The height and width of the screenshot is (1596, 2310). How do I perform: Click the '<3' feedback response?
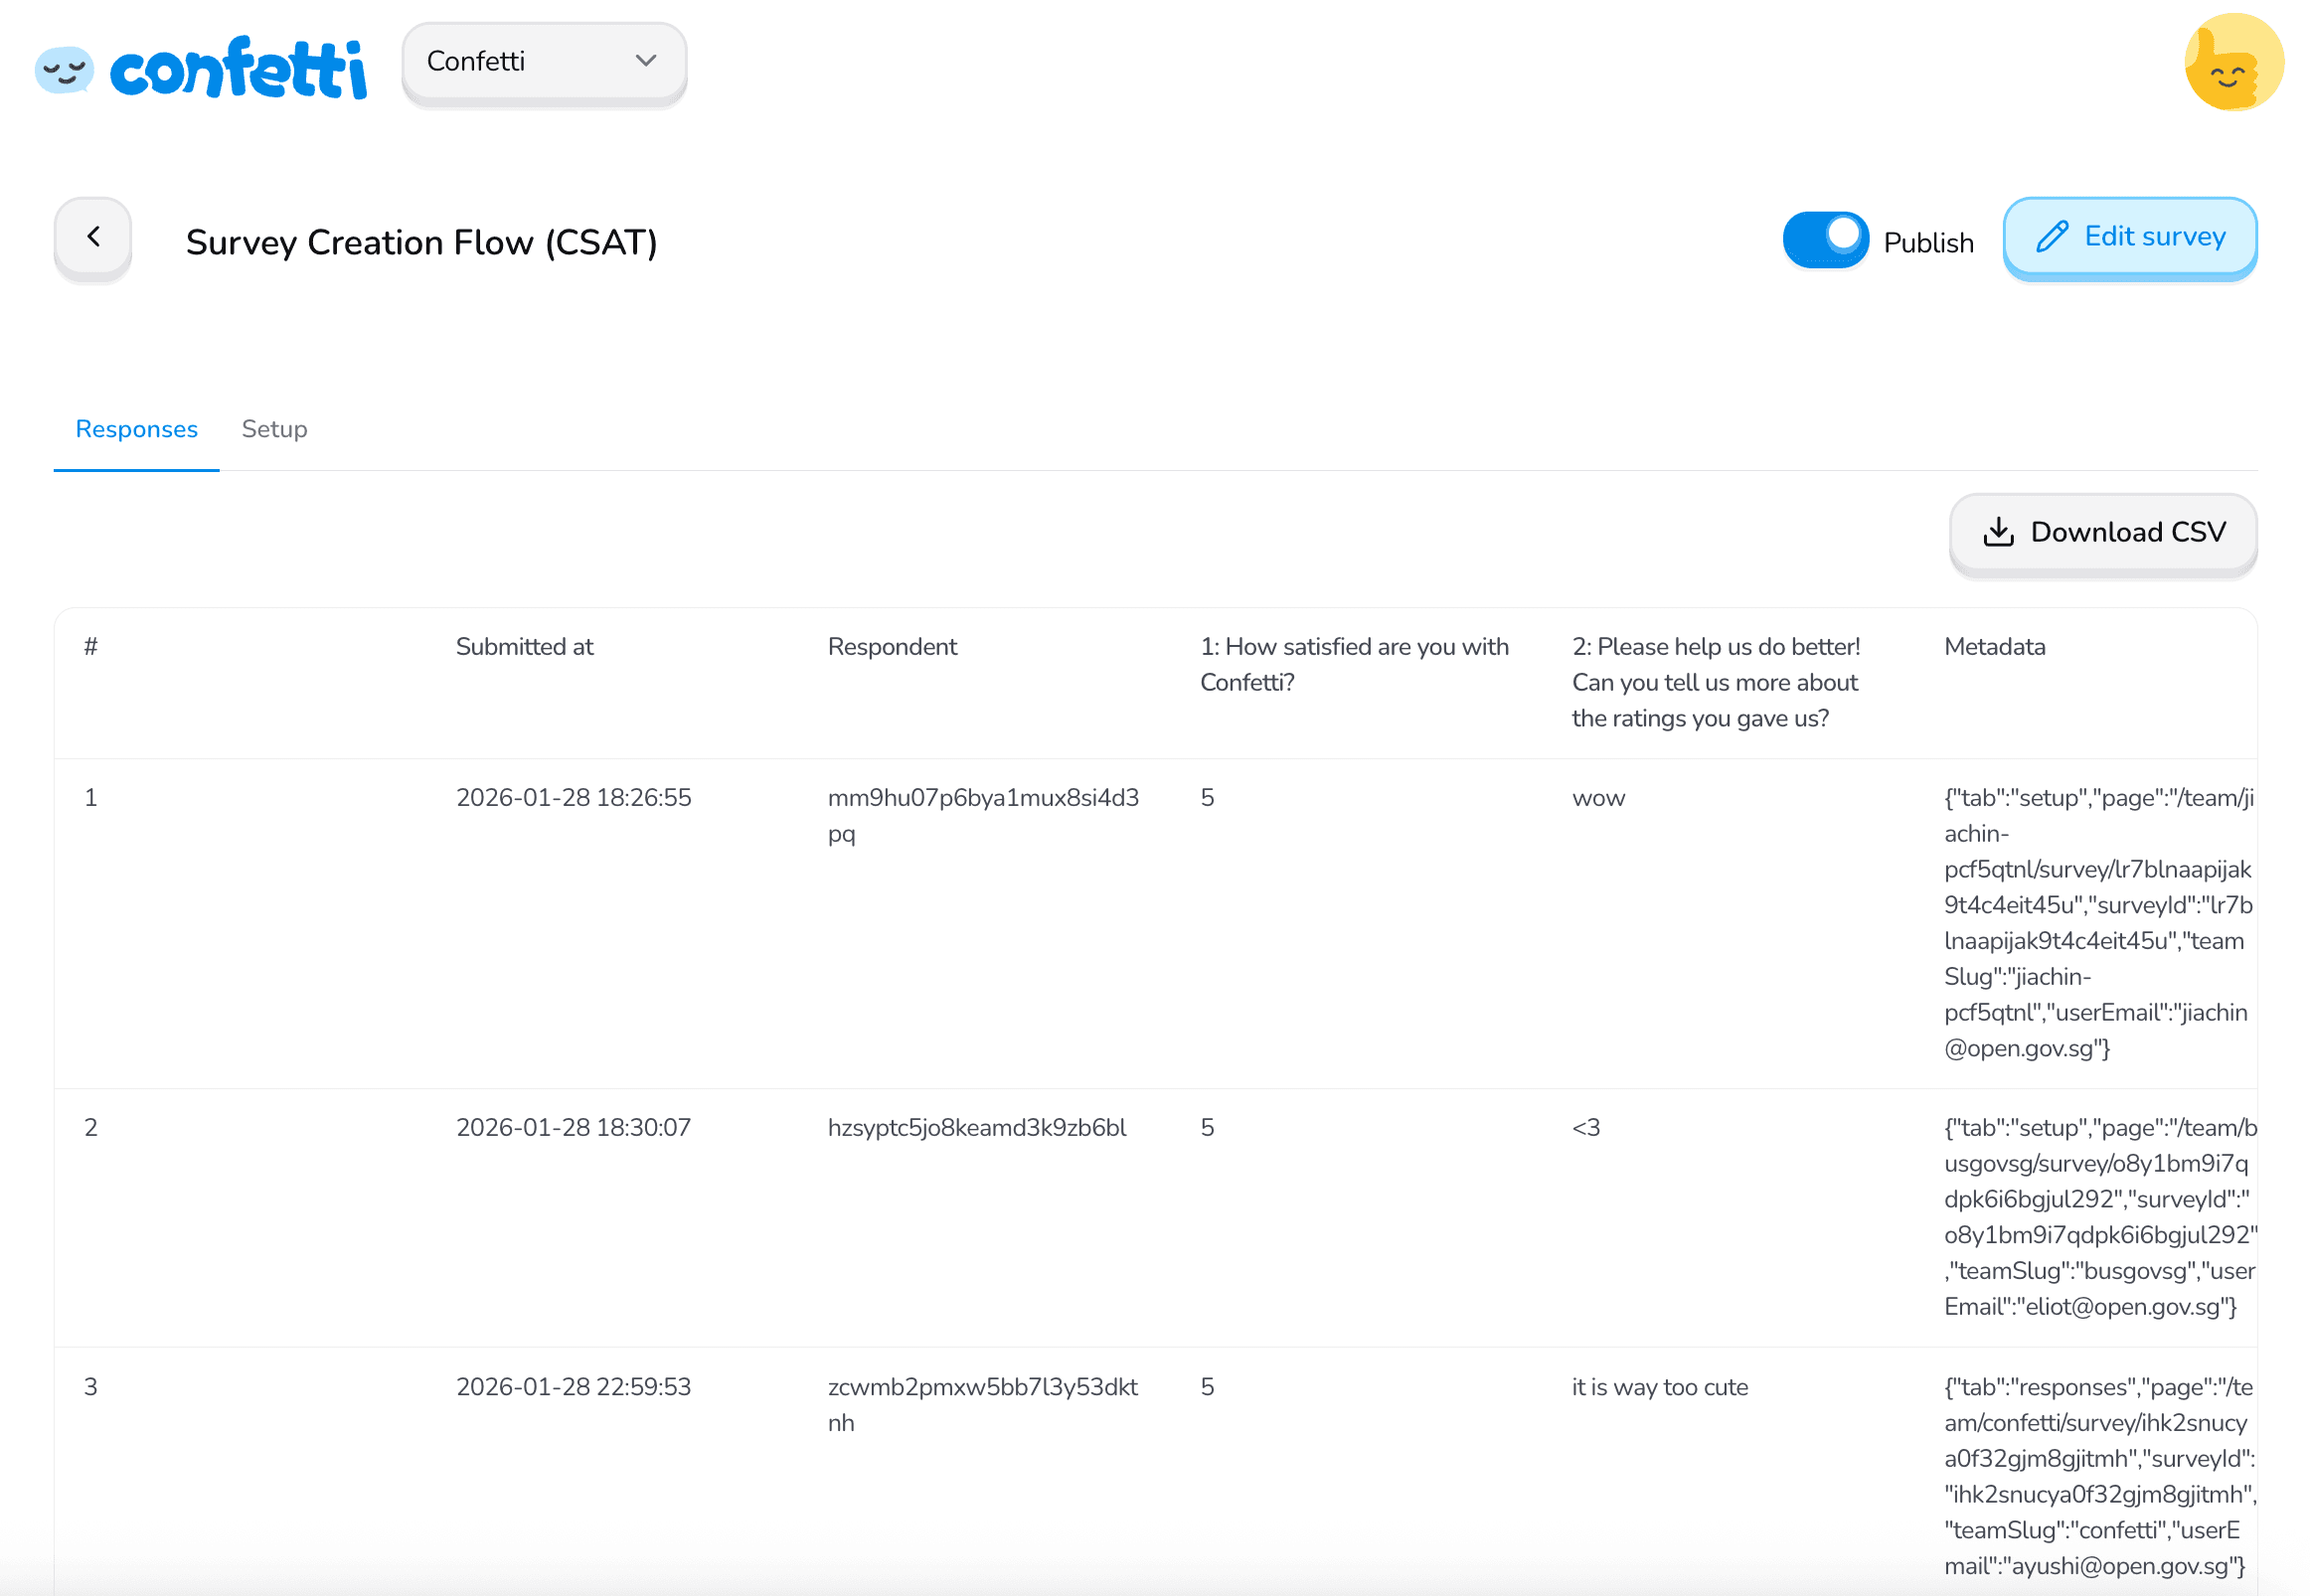(1586, 1128)
